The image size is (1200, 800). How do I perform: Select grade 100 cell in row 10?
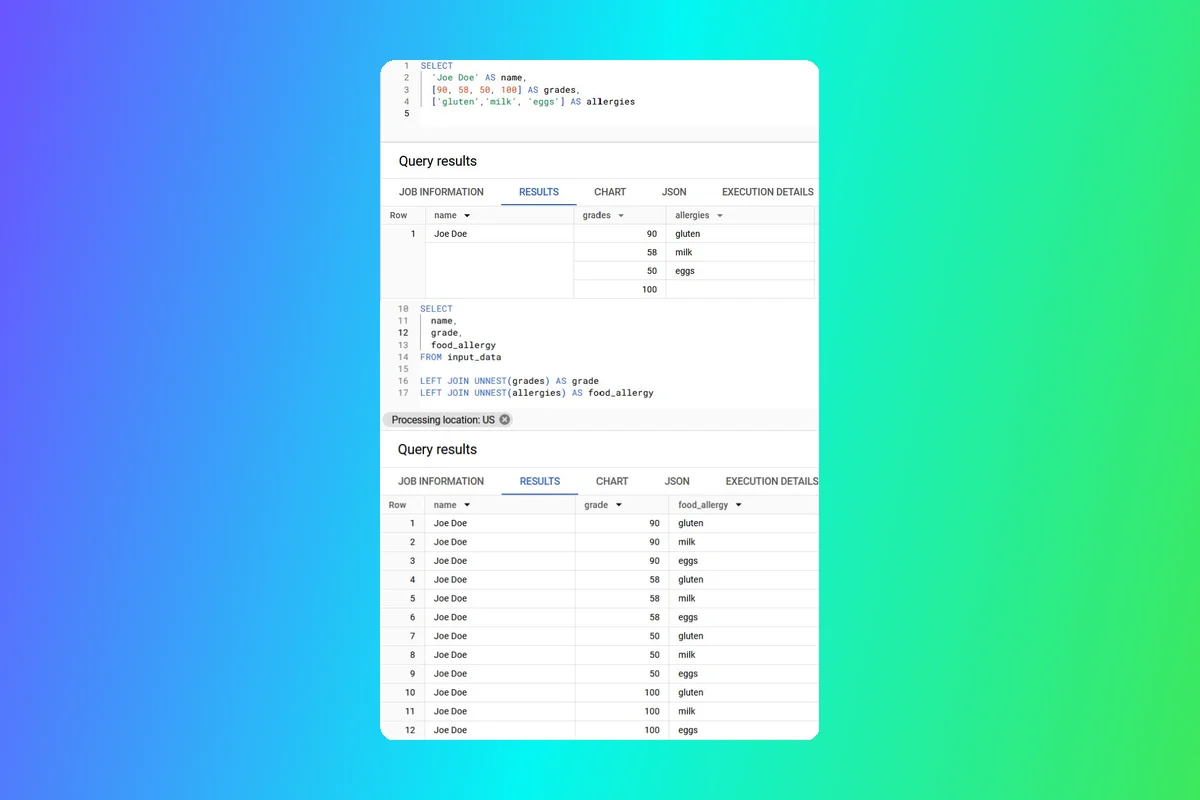coord(622,692)
